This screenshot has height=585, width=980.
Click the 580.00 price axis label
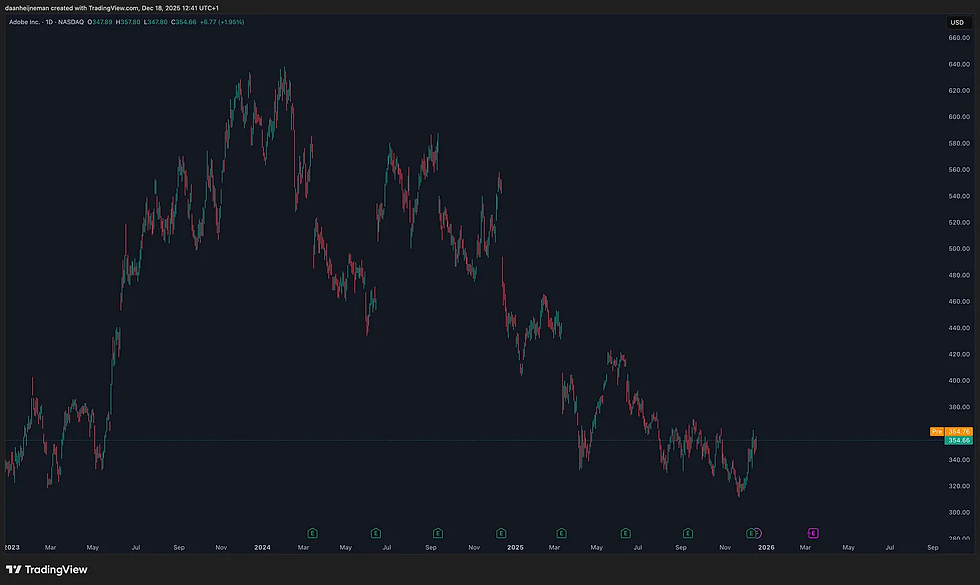959,143
